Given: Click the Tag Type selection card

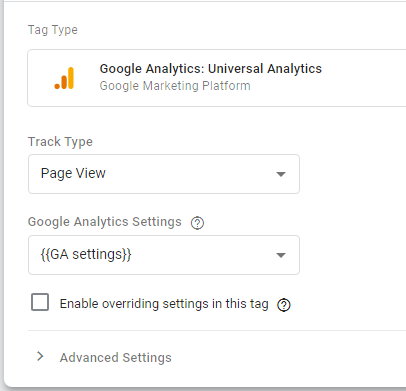Looking at the screenshot, I should (x=217, y=78).
